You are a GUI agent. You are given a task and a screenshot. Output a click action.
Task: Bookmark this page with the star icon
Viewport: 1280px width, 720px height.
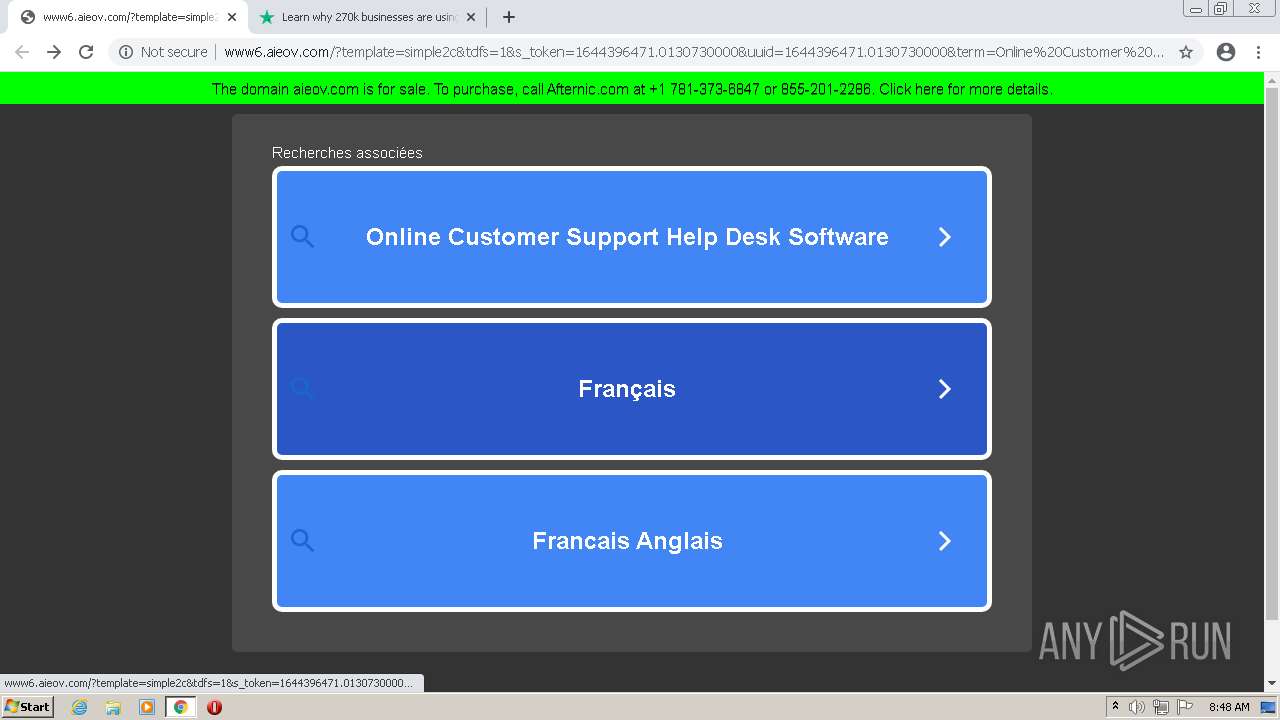[x=1186, y=52]
